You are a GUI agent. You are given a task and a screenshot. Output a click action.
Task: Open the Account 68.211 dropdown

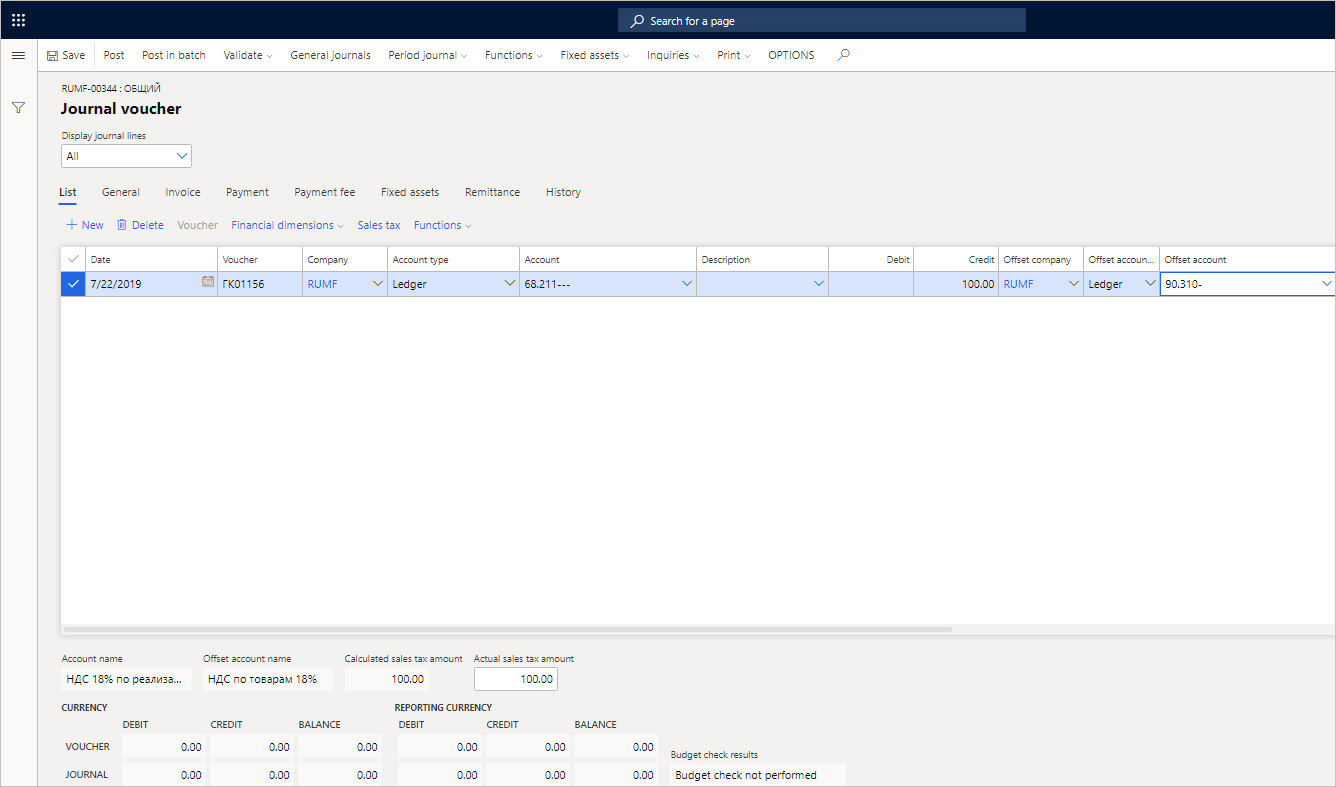pyautogui.click(x=687, y=284)
